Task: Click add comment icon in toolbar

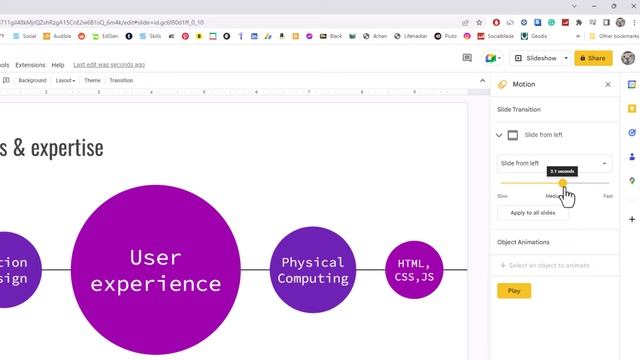Action: (x=6, y=80)
